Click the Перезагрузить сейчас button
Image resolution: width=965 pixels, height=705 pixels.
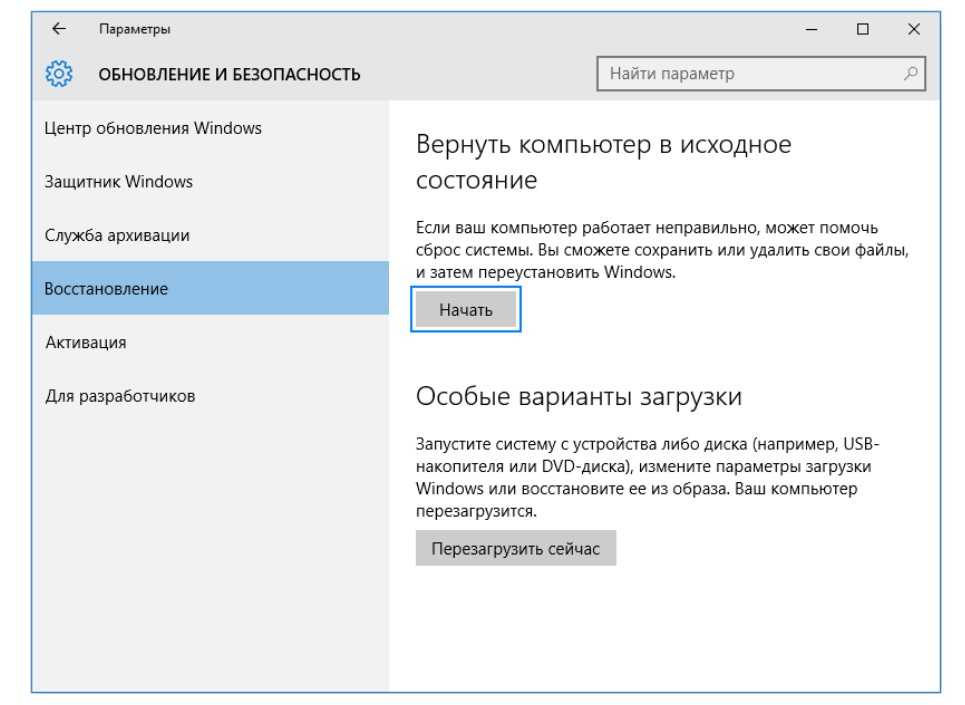515,549
